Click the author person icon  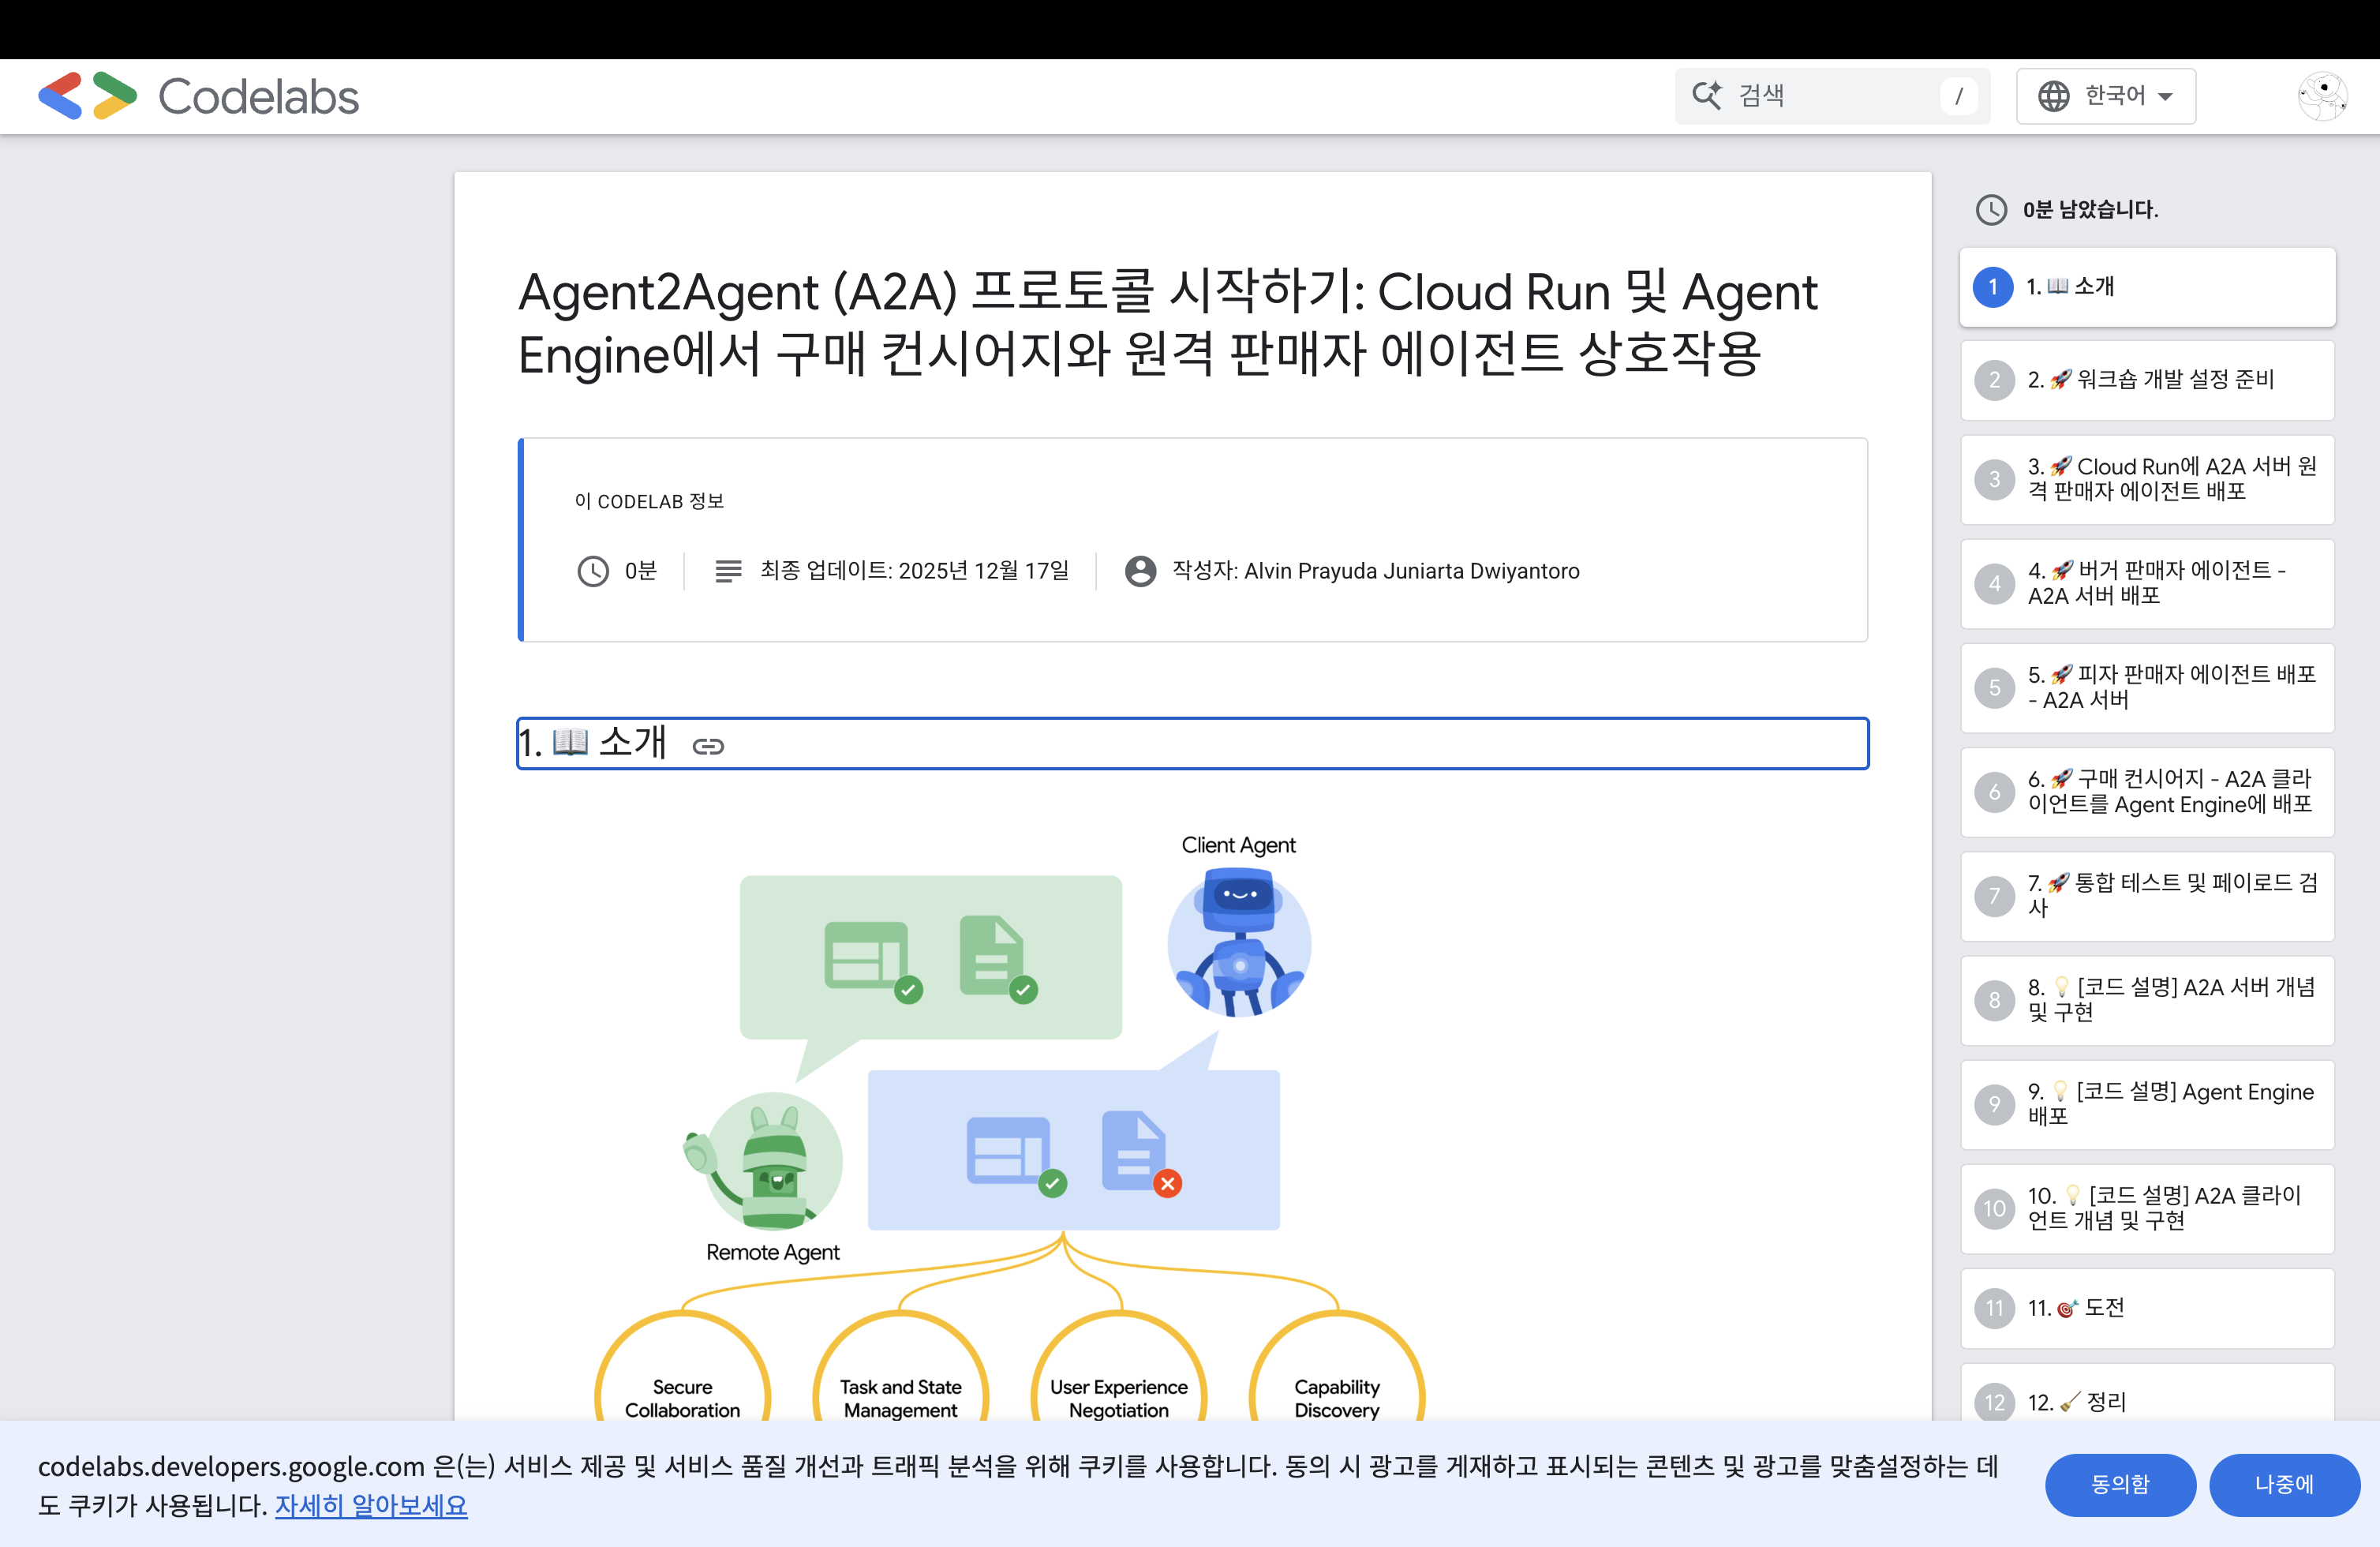tap(1140, 571)
